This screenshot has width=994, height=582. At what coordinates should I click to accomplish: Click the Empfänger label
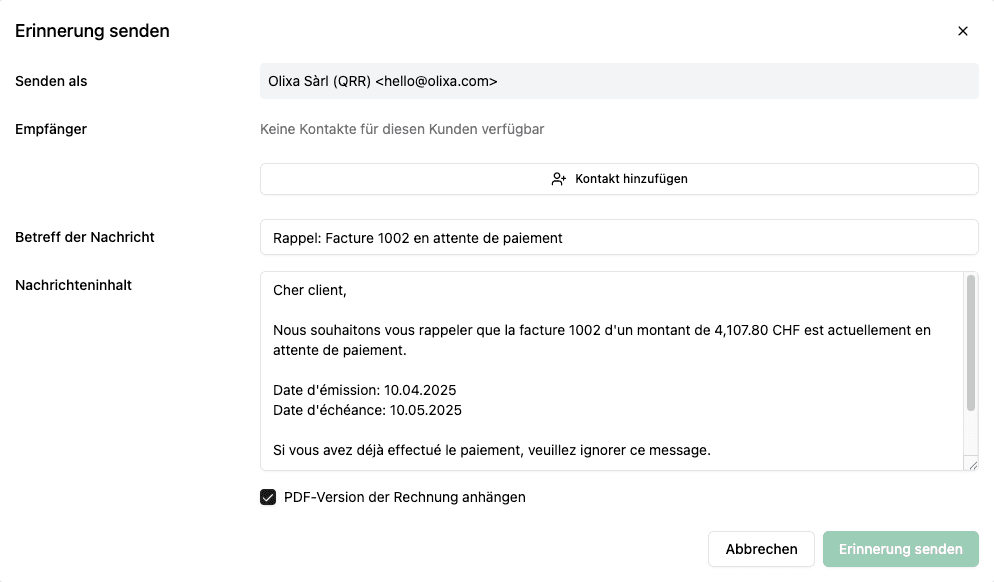click(x=51, y=129)
